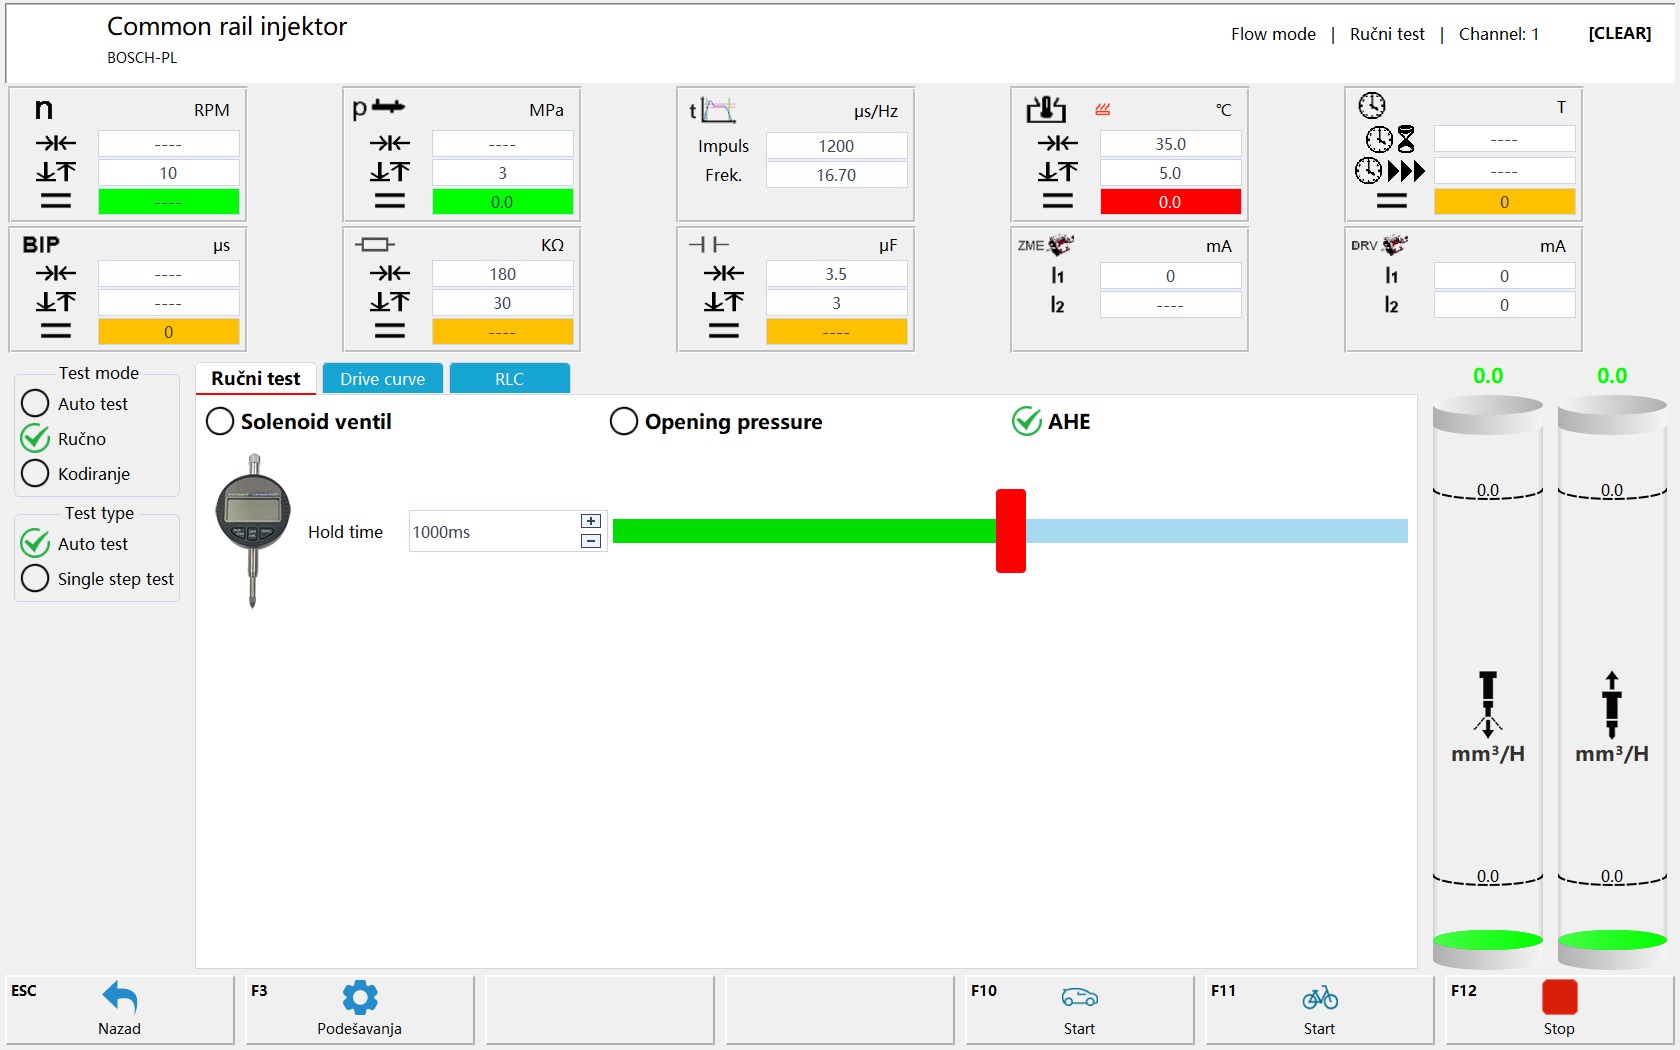The width and height of the screenshot is (1680, 1050).
Task: Click the injection delivery flow icon
Action: [x=1488, y=704]
